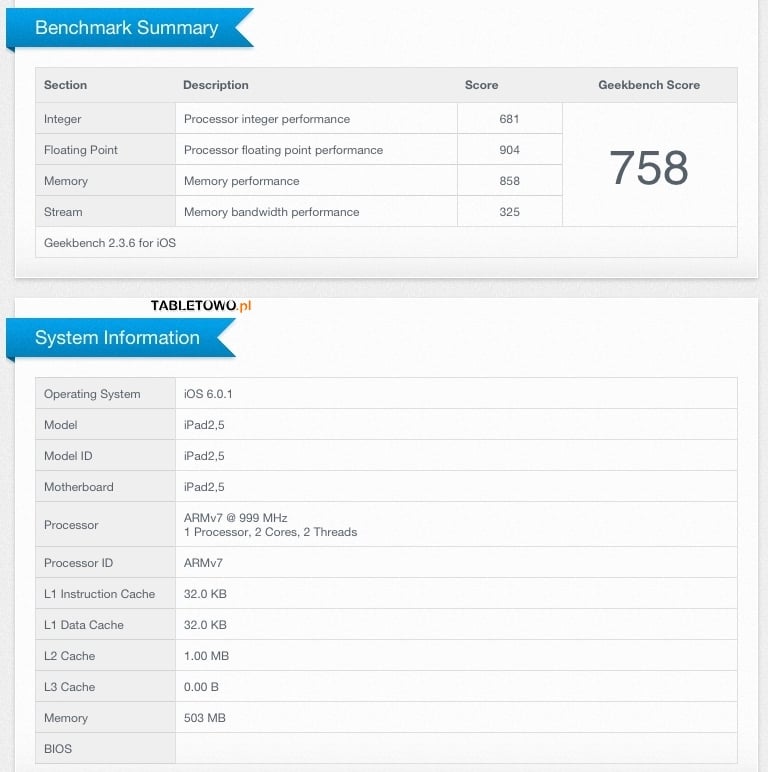Click 'Memory bandwidth performance' description
This screenshot has height=772, width=768.
271,212
